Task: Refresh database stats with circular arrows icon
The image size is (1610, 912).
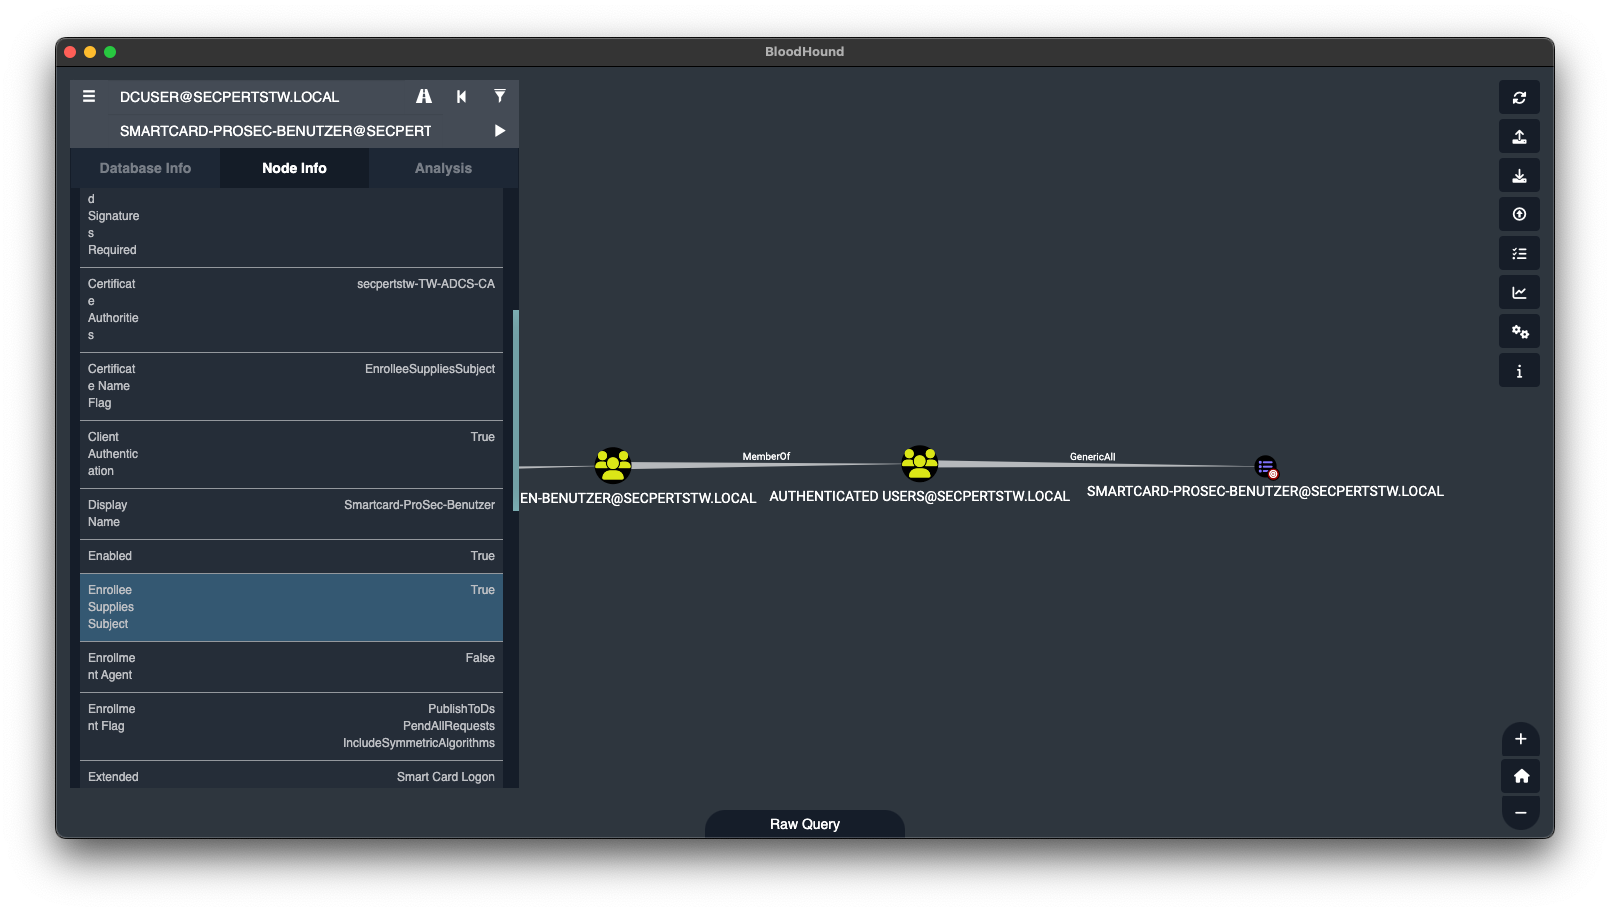Action: (1519, 97)
